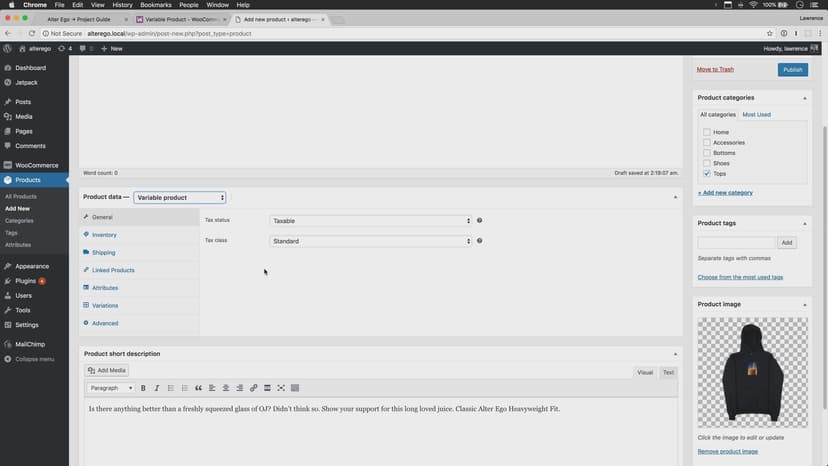Click the product tags input field
828x466 pixels.
[x=736, y=243]
